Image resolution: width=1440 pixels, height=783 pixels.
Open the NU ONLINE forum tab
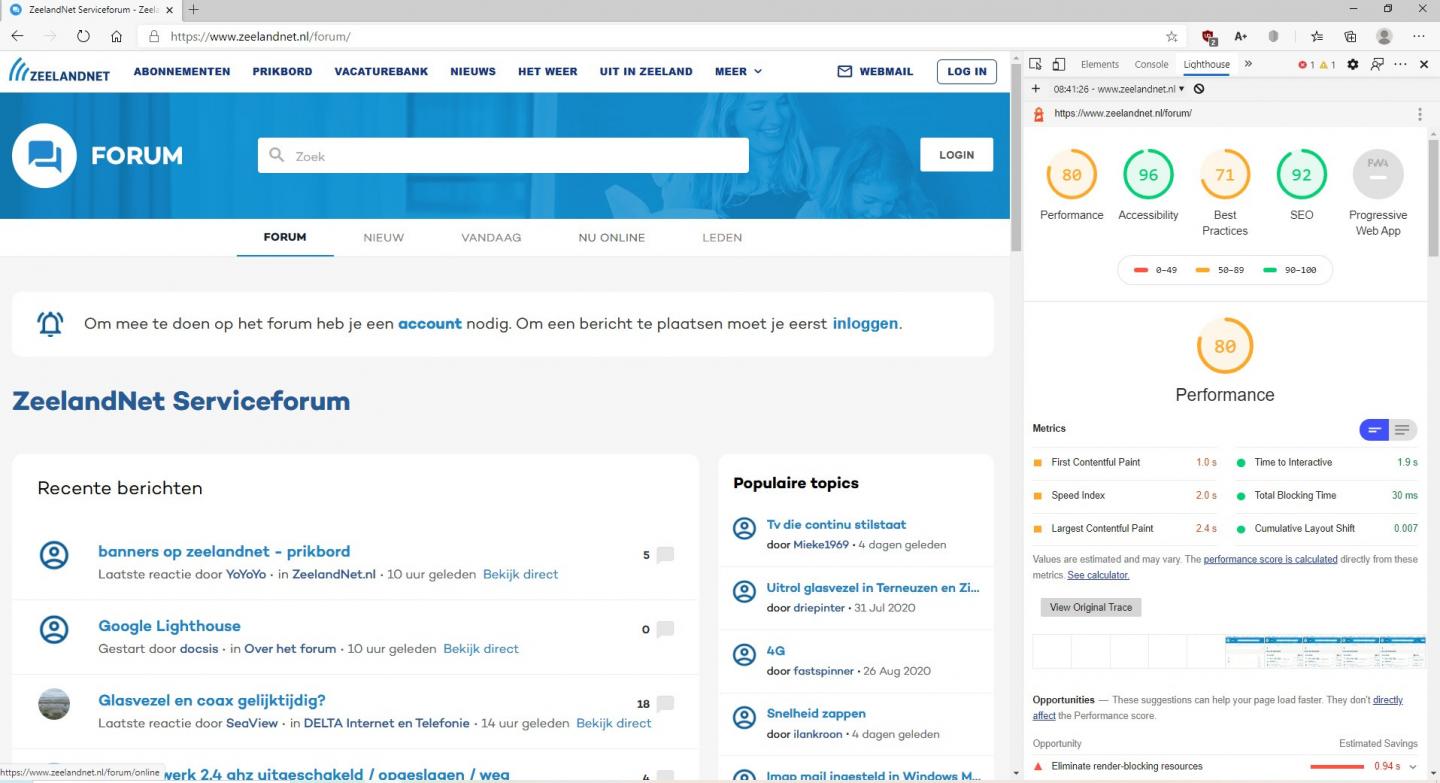click(x=612, y=238)
